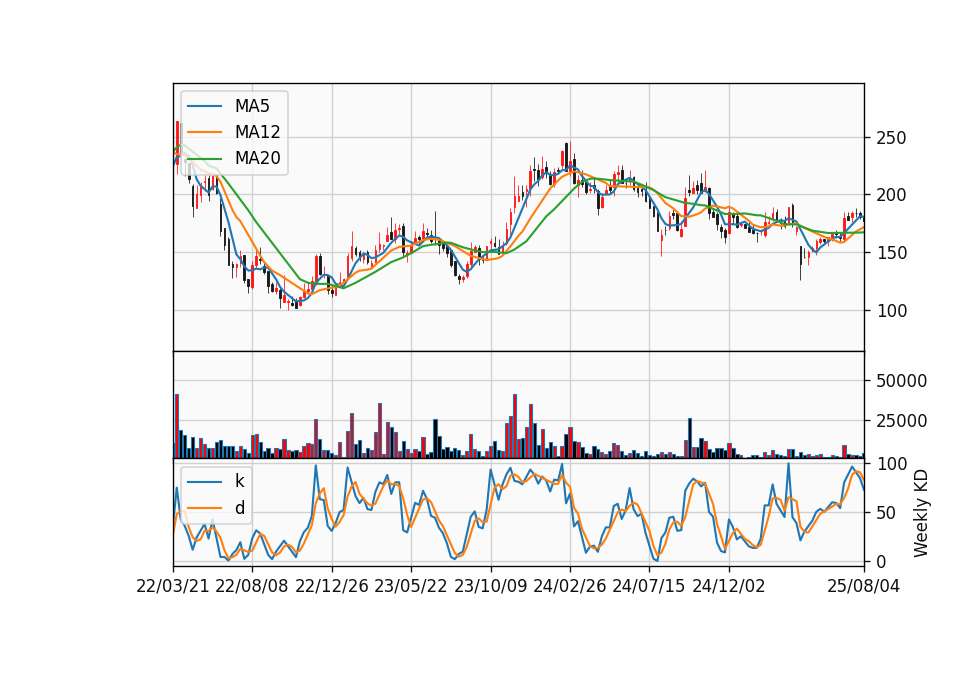960x690 pixels.
Task: Click the Weekly KD axis title
Action: click(x=921, y=513)
